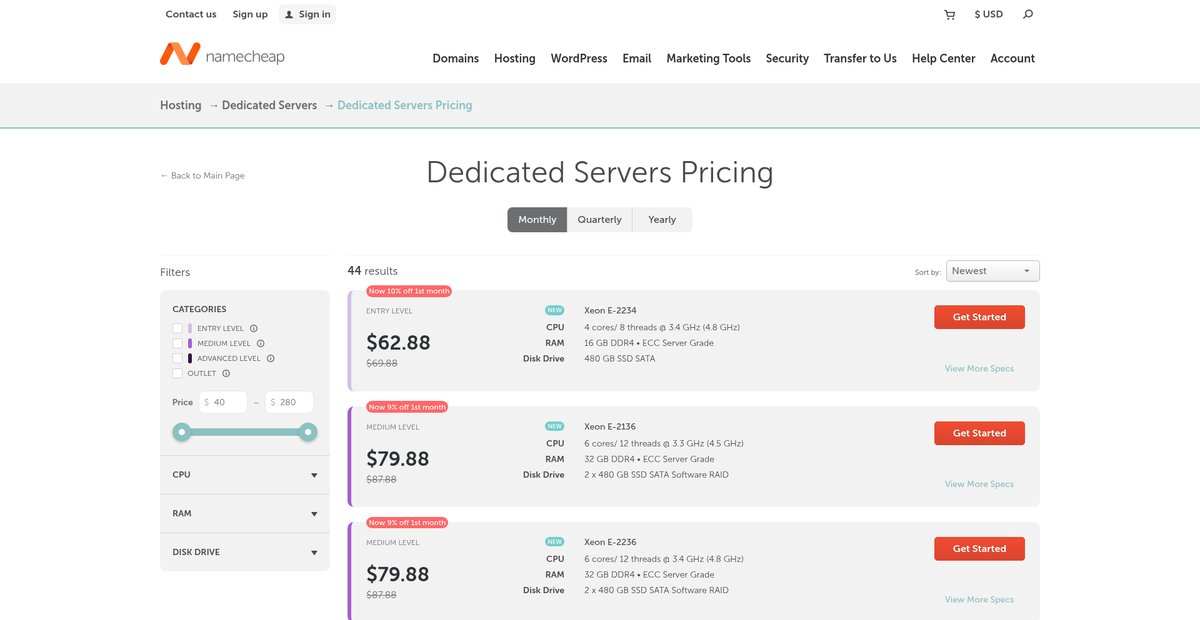Show info icon beside Outlet category
Viewport: 1200px width, 620px height.
coord(226,373)
